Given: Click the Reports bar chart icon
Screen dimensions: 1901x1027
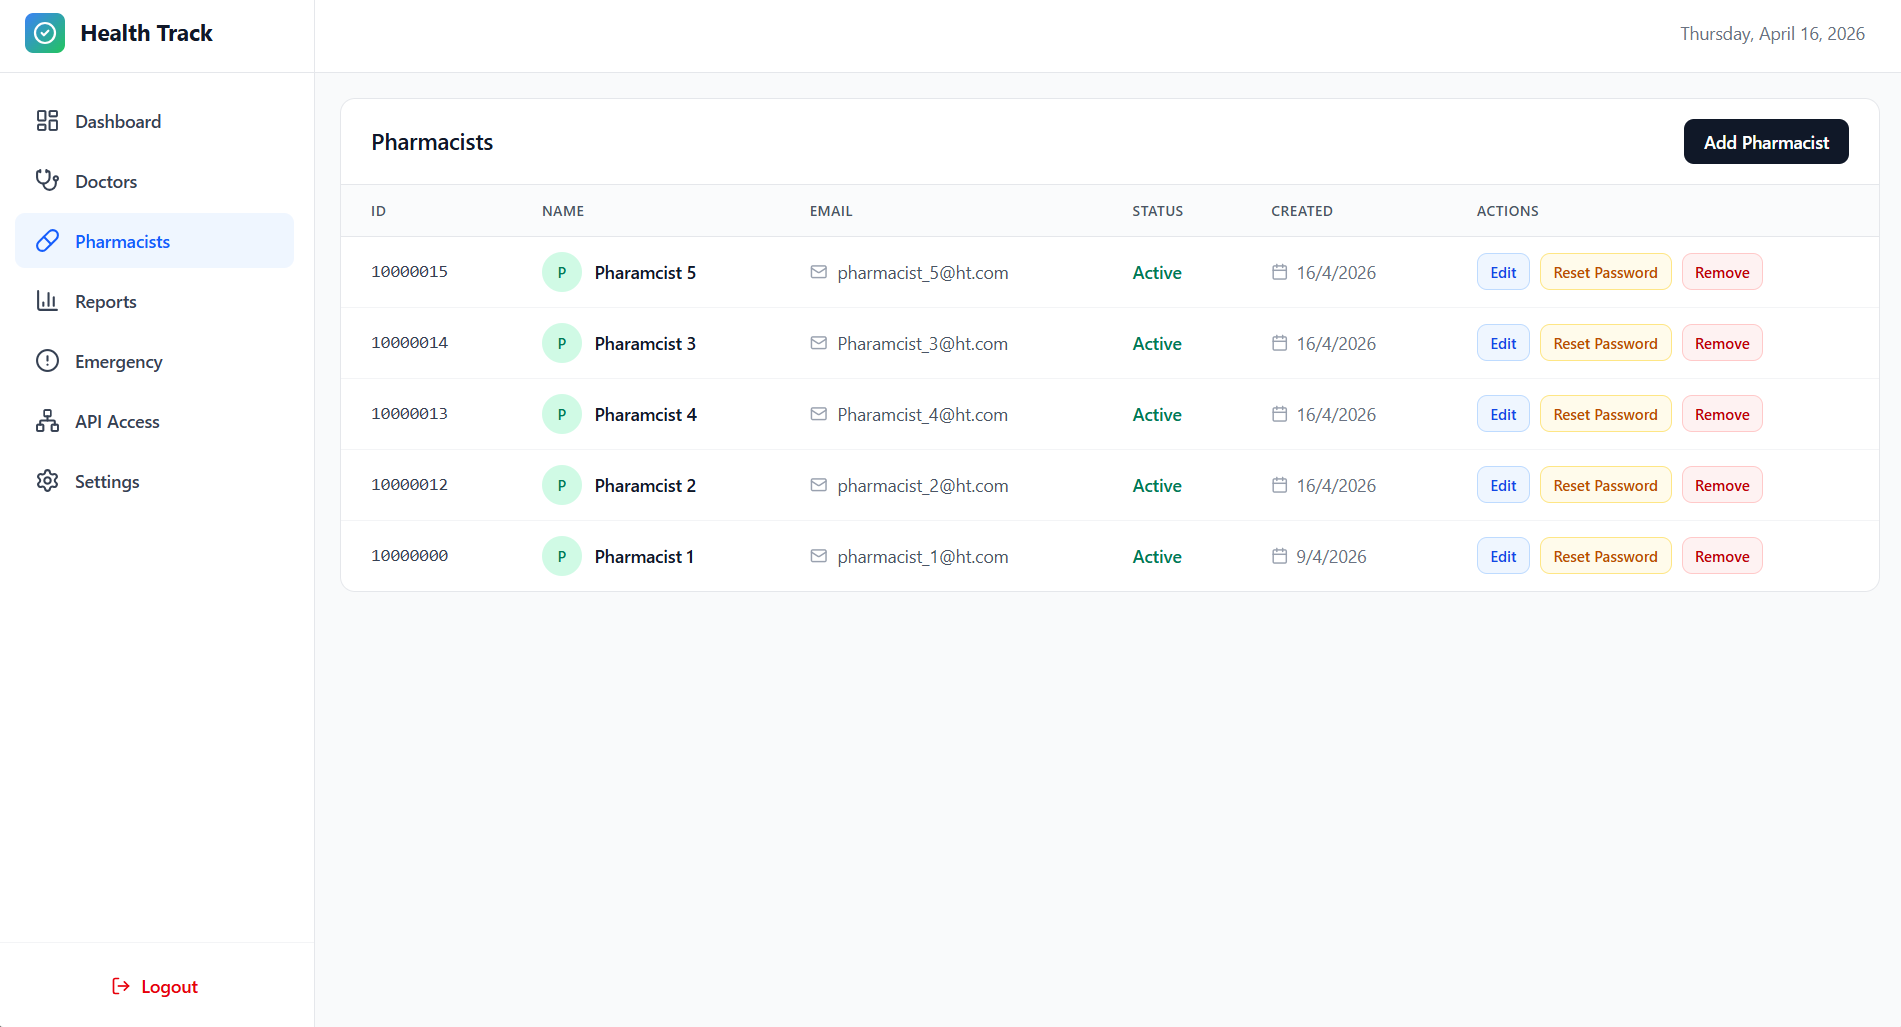Looking at the screenshot, I should coord(47,301).
